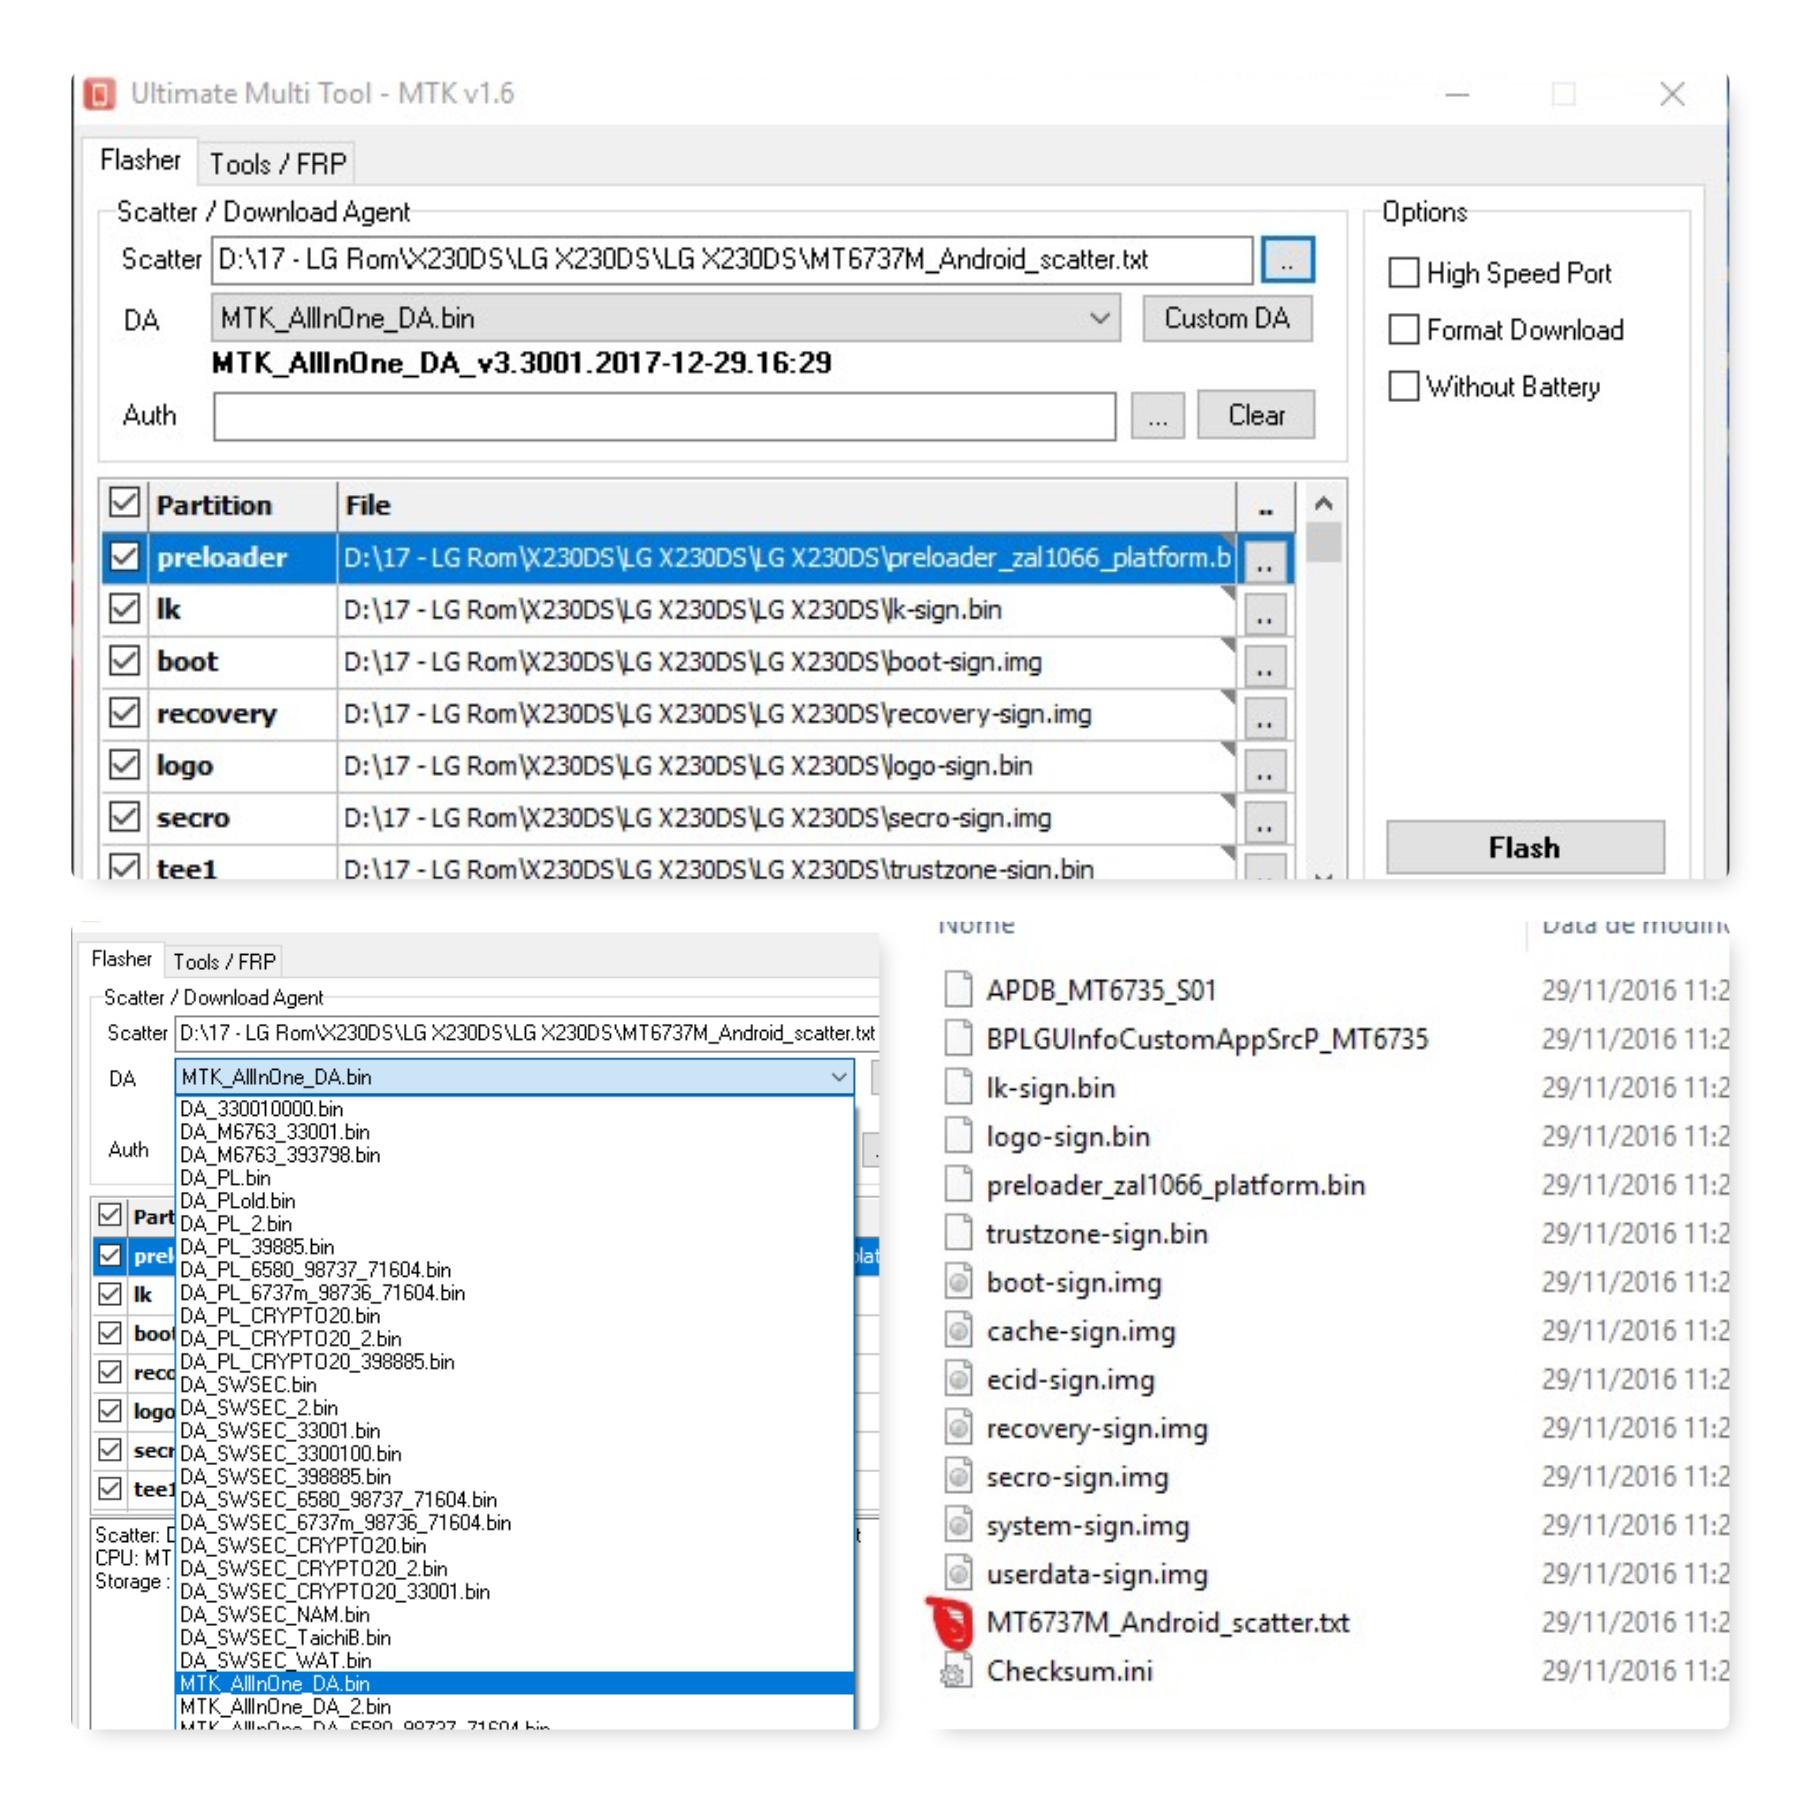Click browse button for the logo partition row
The height and width of the screenshot is (1800, 1800).
[x=1264, y=769]
